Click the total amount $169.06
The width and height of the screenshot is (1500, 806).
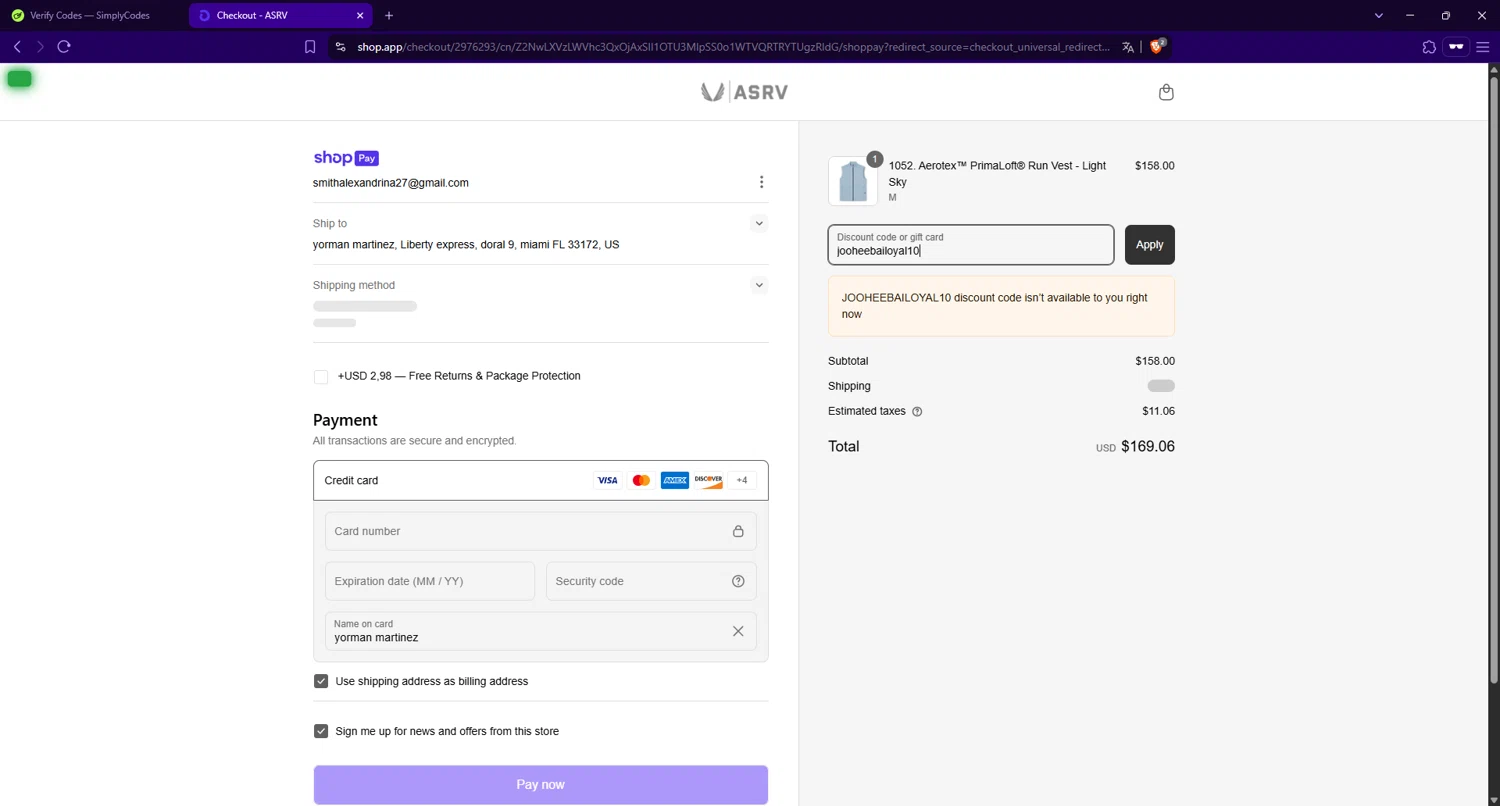coord(1148,447)
